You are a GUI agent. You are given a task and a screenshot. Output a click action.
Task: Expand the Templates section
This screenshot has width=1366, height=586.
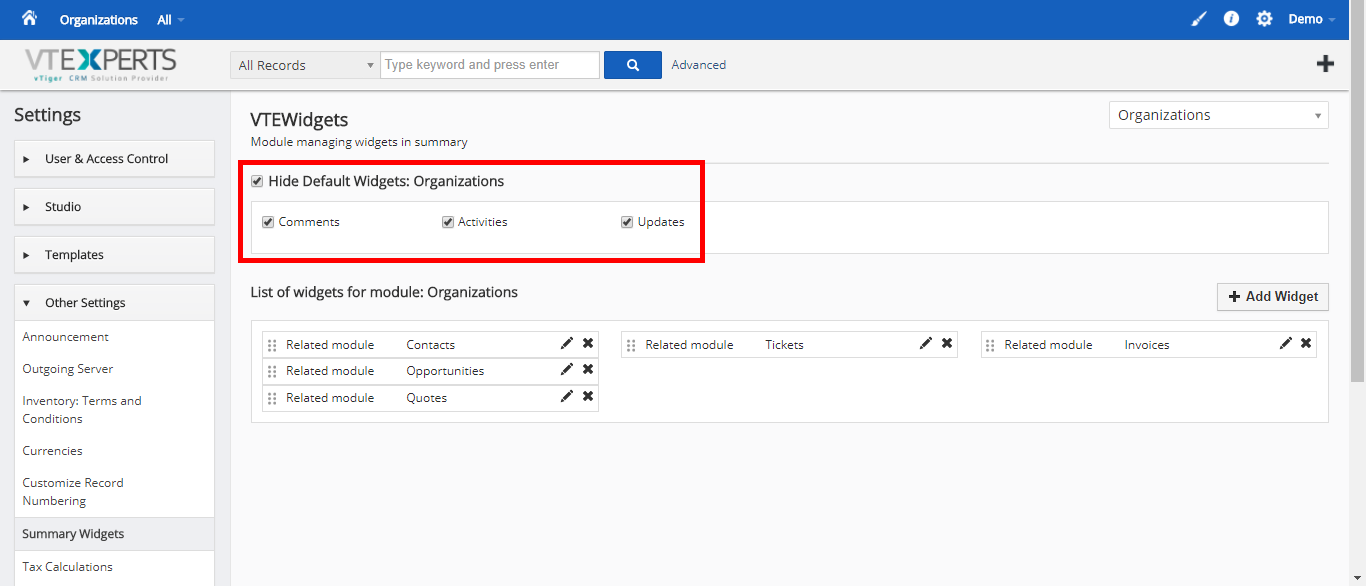click(114, 254)
